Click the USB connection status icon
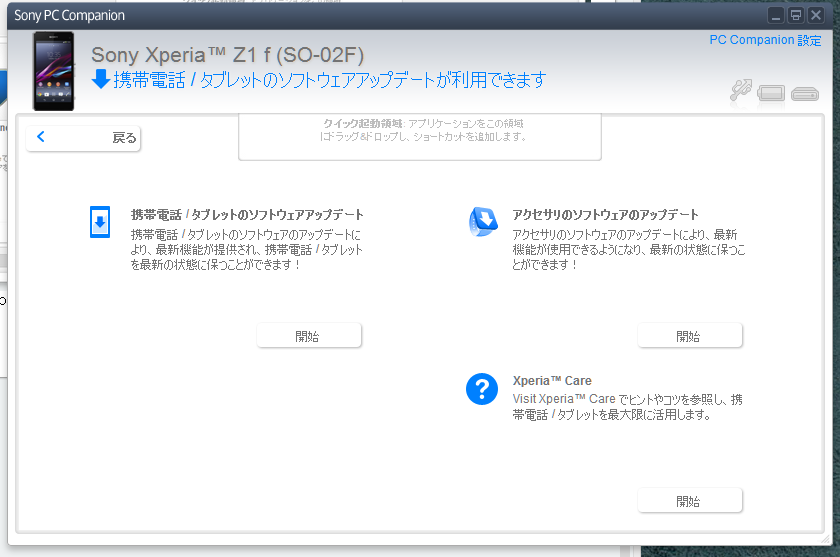 pyautogui.click(x=741, y=90)
